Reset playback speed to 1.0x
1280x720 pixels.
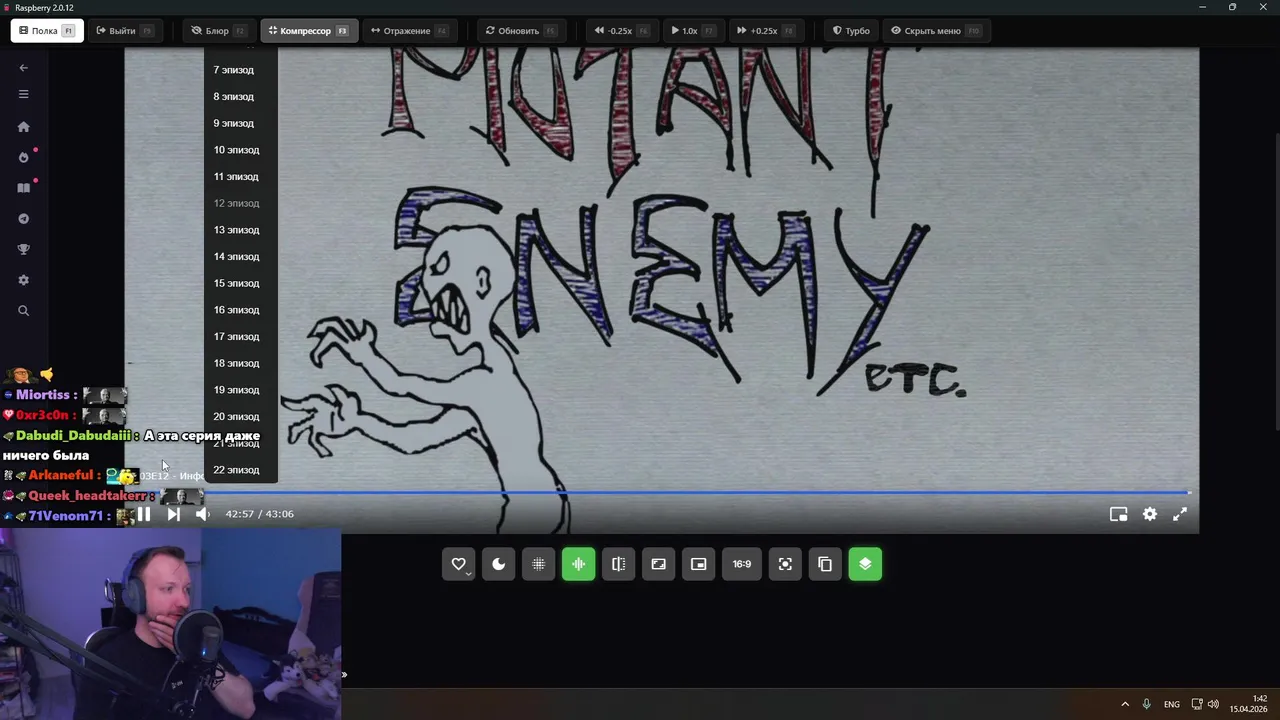pos(692,31)
